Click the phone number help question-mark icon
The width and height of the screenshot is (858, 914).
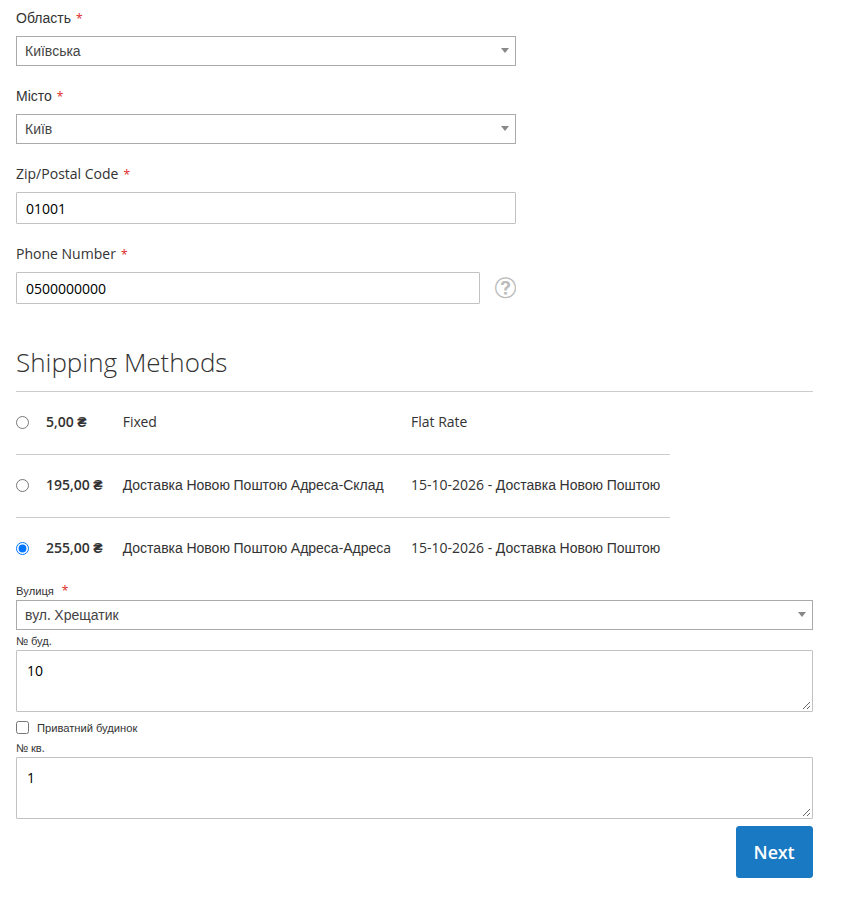coord(505,288)
